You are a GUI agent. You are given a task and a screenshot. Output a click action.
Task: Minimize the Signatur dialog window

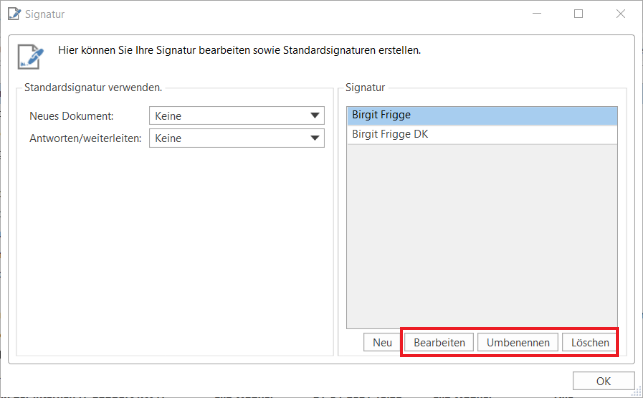pyautogui.click(x=537, y=14)
